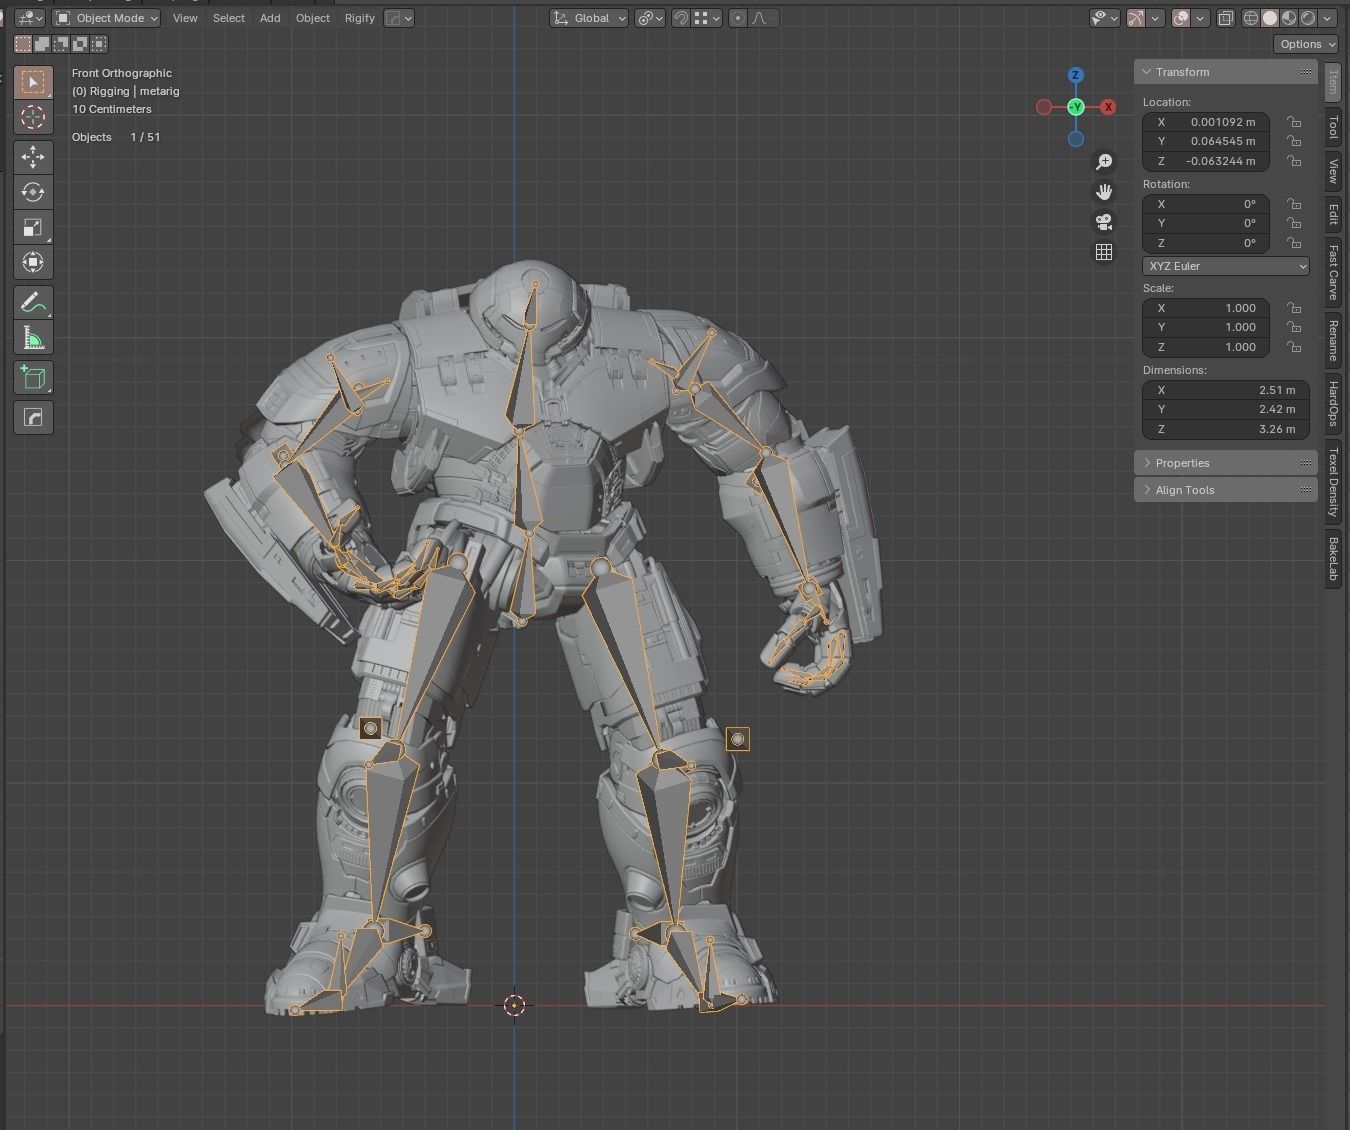
Task: Toggle camera view icon
Action: pyautogui.click(x=1104, y=222)
